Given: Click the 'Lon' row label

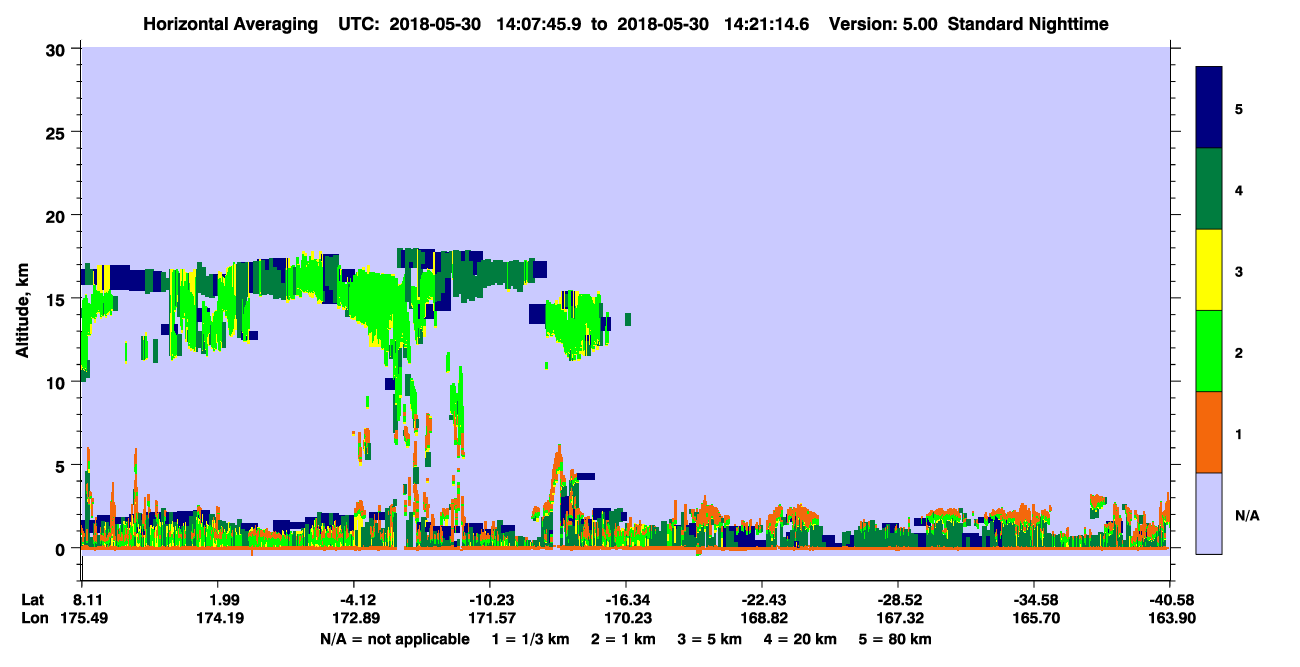Looking at the screenshot, I should pyautogui.click(x=34, y=619).
